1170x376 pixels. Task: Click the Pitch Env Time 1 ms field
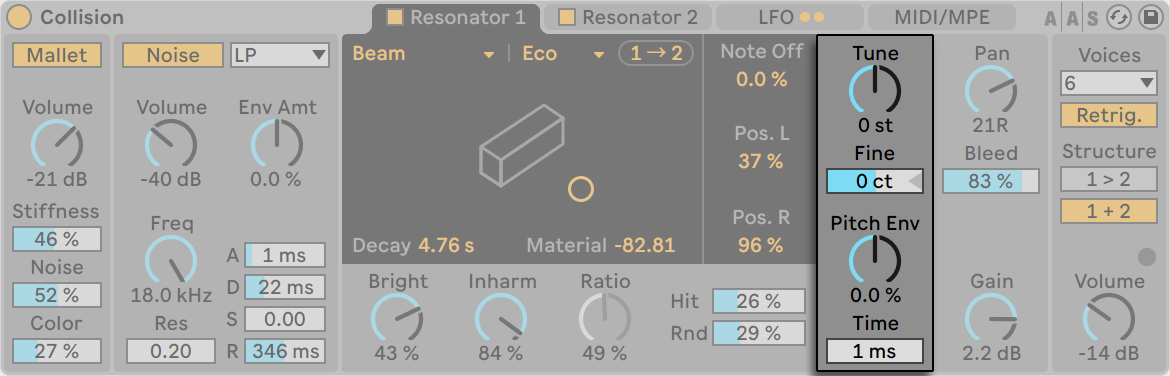tap(875, 351)
